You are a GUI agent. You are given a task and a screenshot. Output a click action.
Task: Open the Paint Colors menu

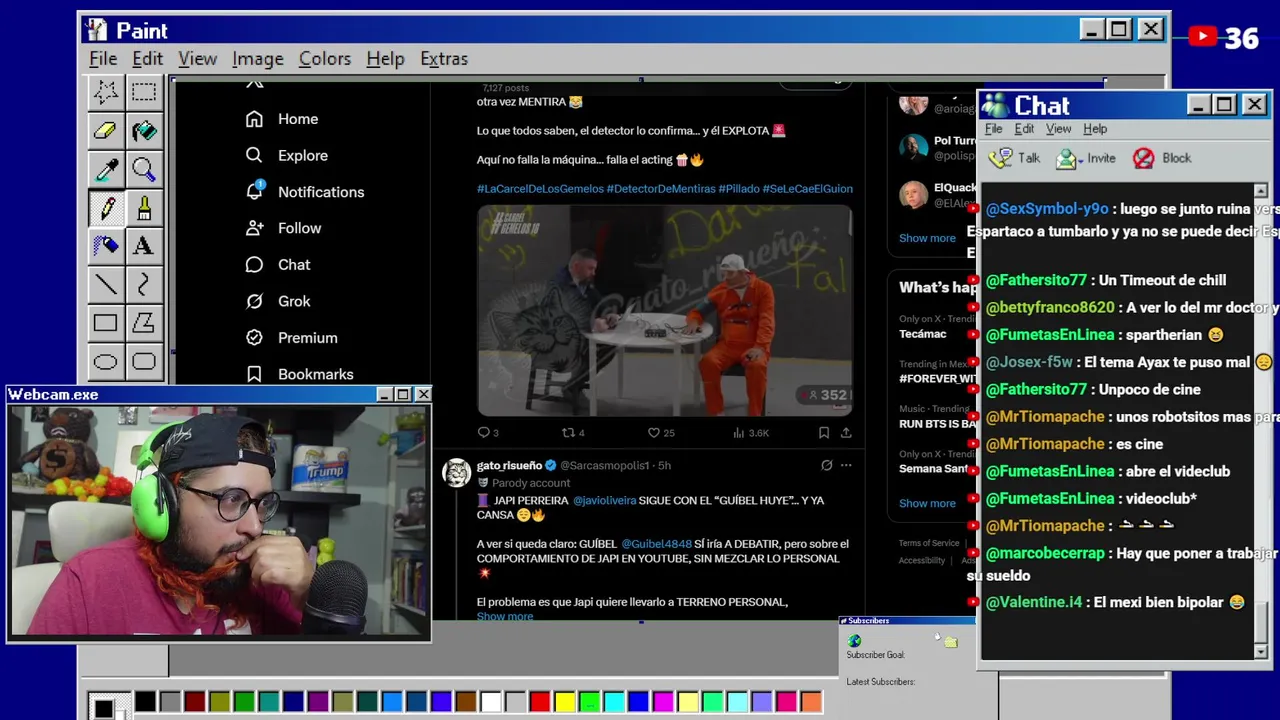click(325, 59)
